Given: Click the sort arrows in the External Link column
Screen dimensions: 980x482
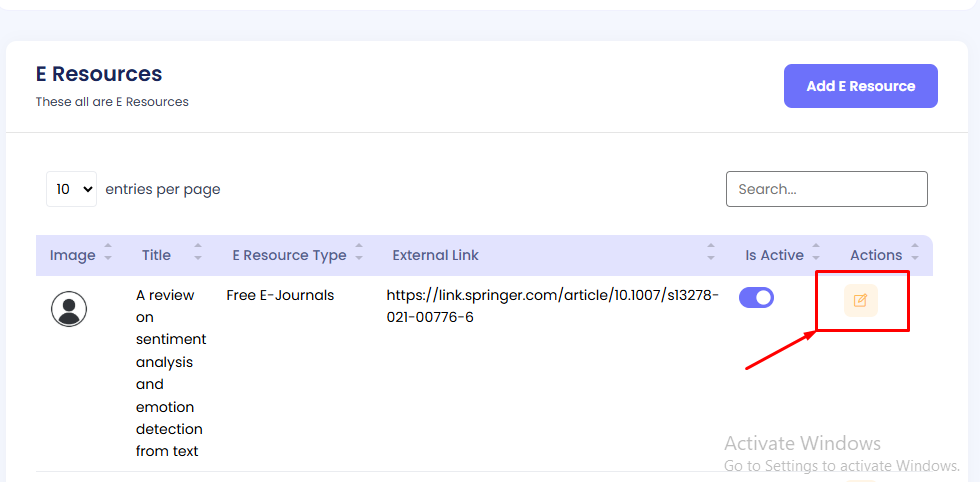Looking at the screenshot, I should 711,255.
